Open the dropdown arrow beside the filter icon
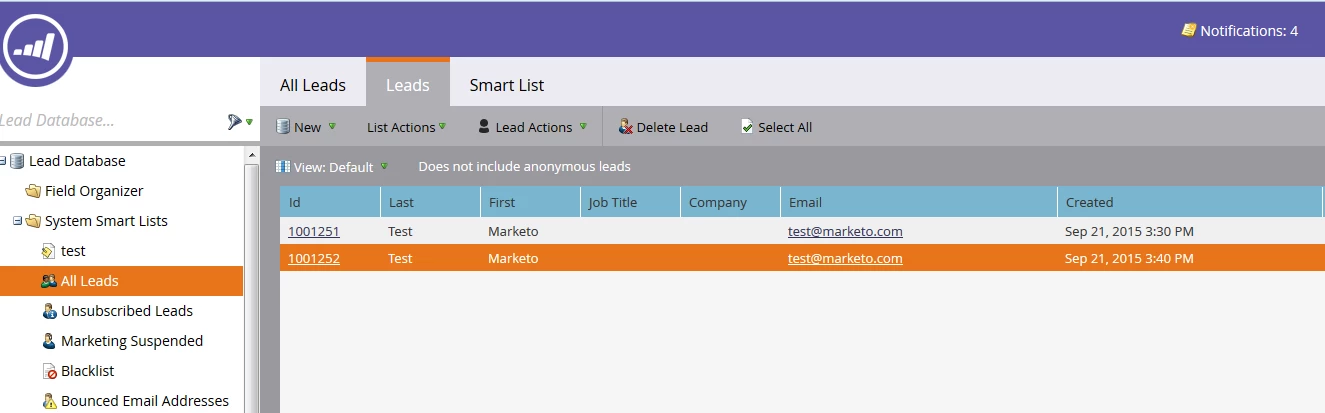The height and width of the screenshot is (413, 1325). tap(249, 123)
